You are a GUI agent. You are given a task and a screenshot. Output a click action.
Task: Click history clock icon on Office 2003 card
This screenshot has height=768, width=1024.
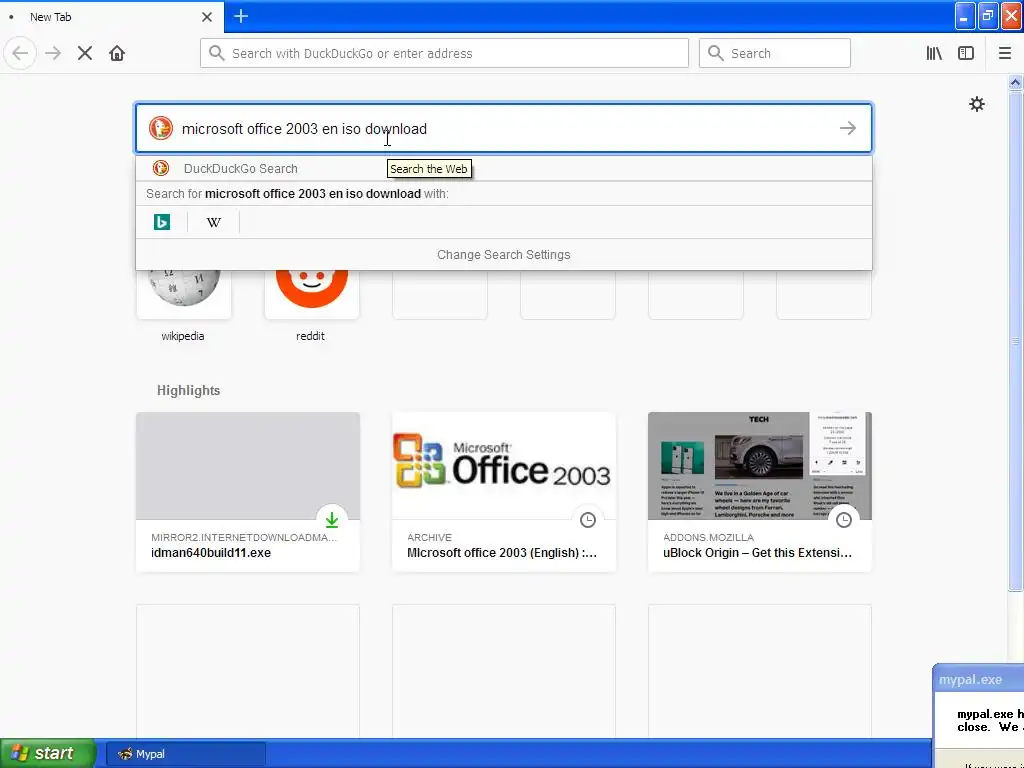pos(588,520)
